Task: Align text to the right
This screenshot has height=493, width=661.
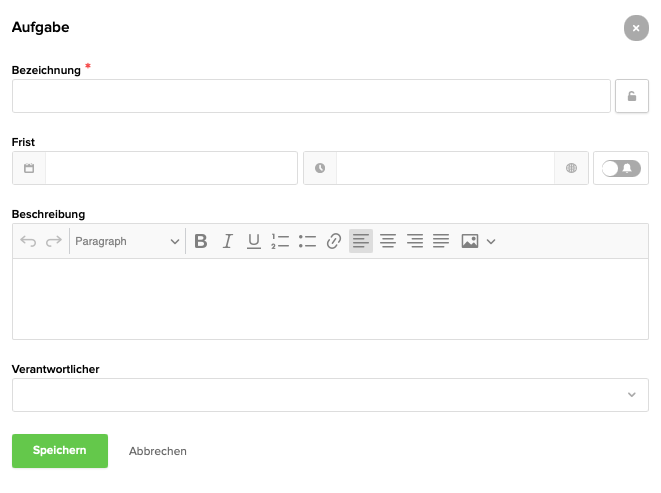Action: [x=415, y=241]
